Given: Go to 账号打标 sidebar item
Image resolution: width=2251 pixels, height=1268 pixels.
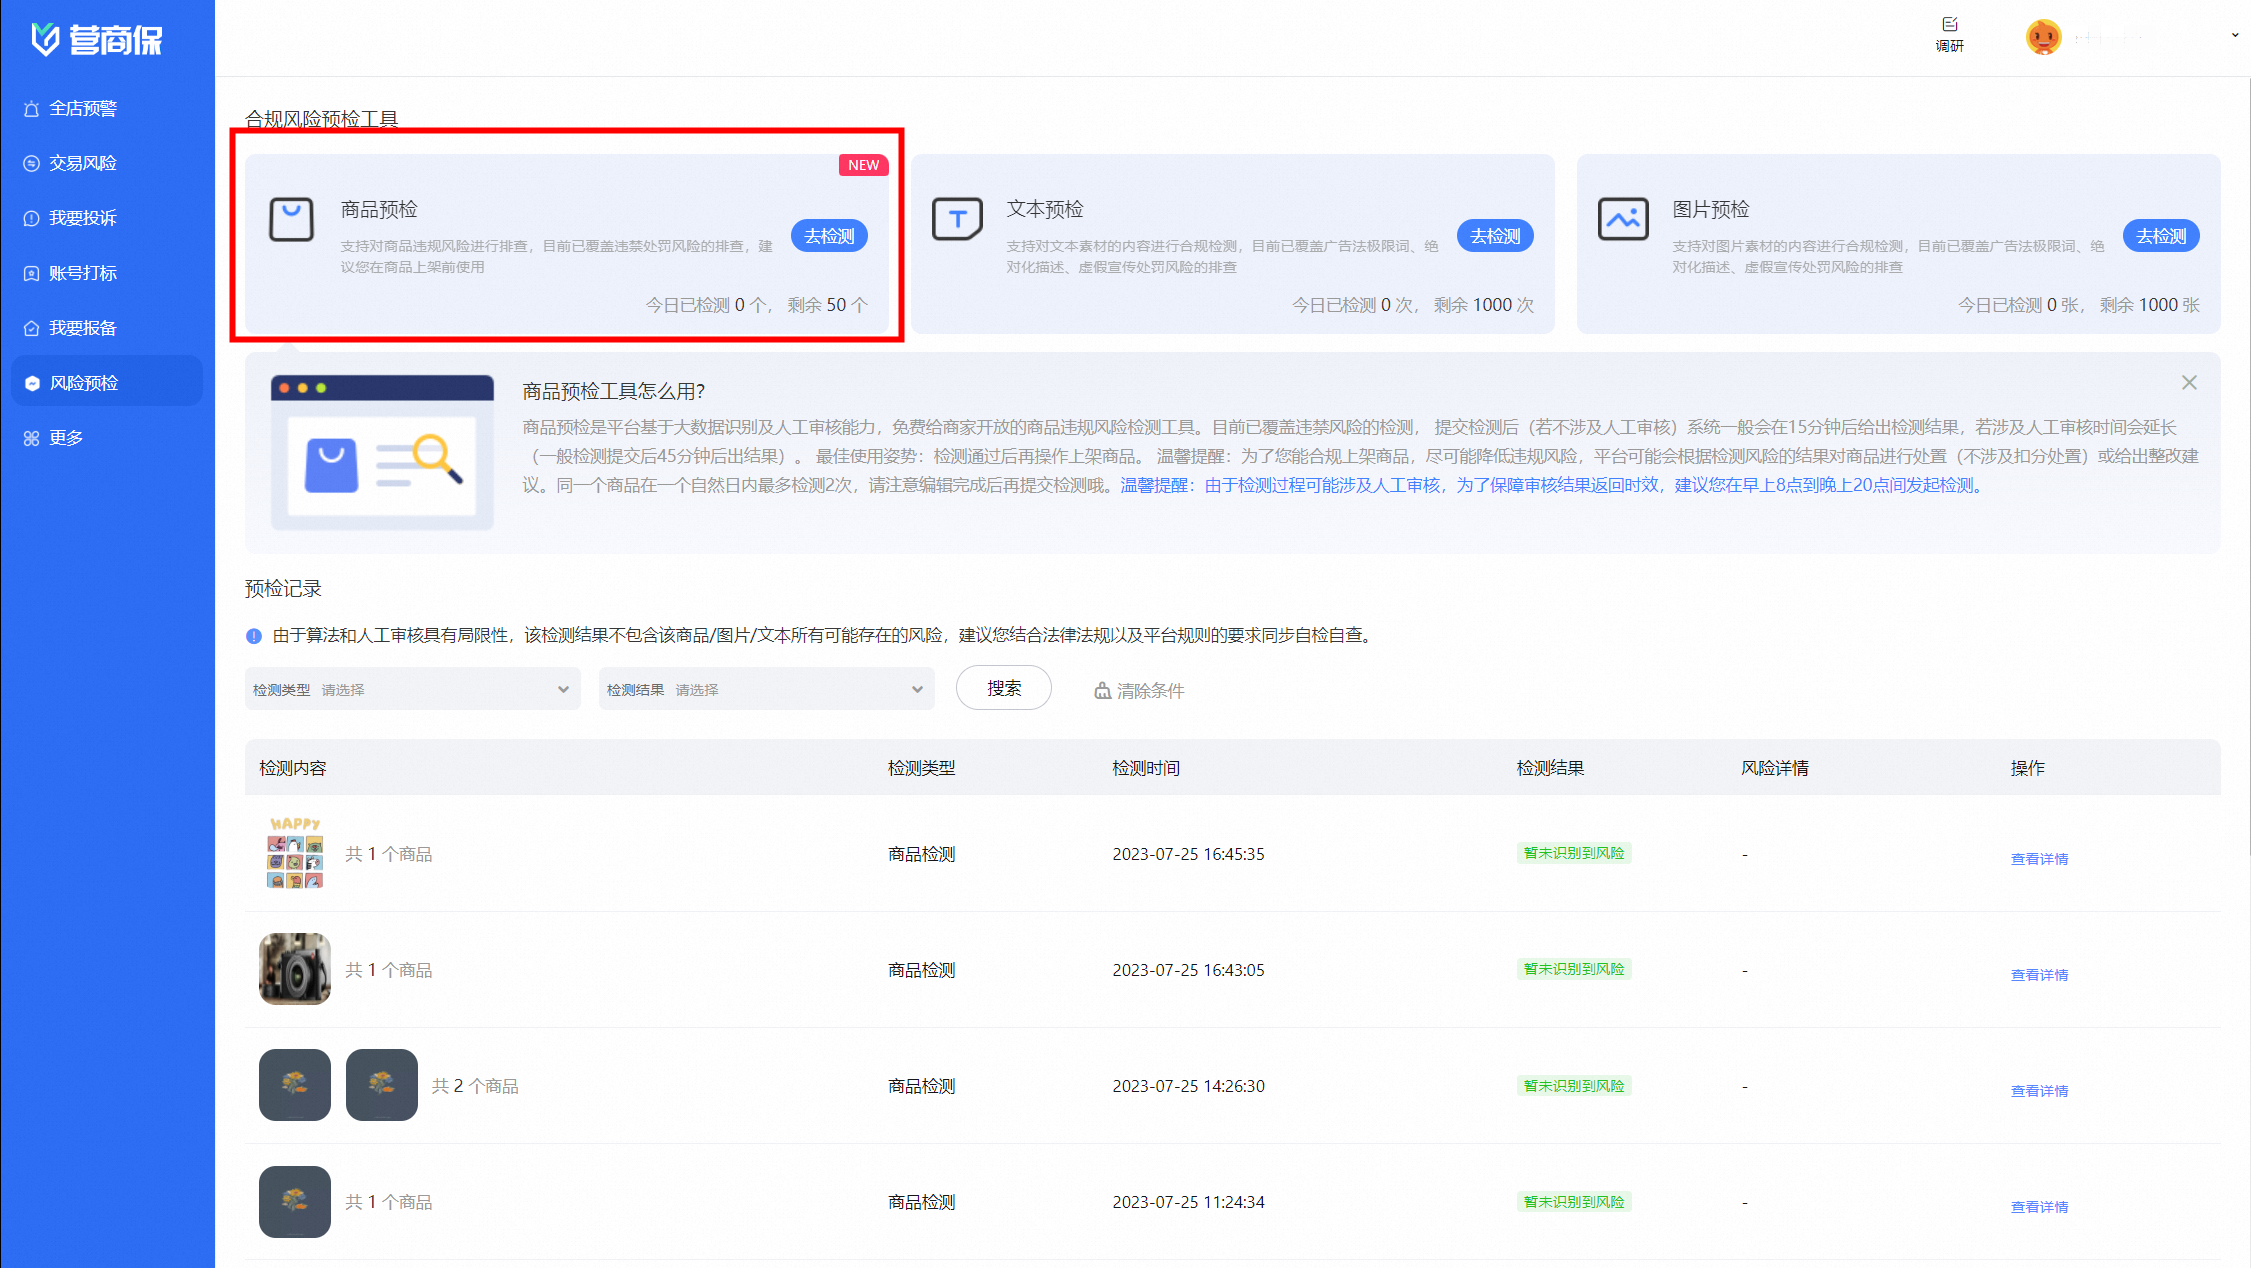Looking at the screenshot, I should pyautogui.click(x=83, y=273).
